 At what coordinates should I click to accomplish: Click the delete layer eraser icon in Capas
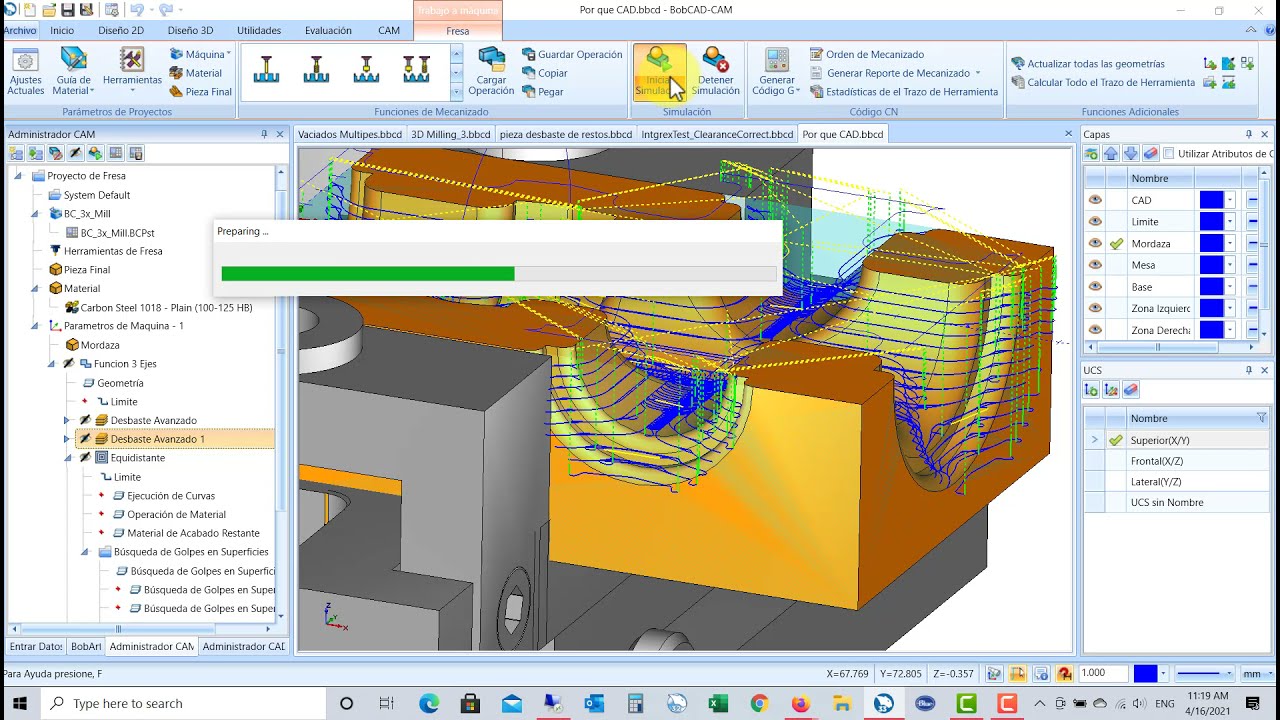tap(1150, 153)
